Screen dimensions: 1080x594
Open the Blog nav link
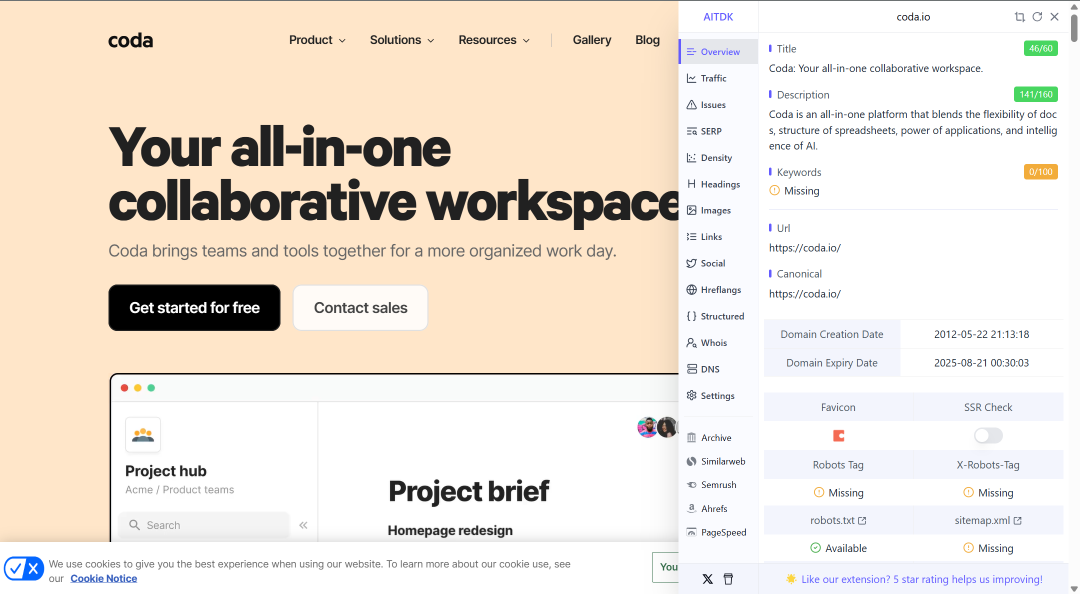tap(647, 40)
